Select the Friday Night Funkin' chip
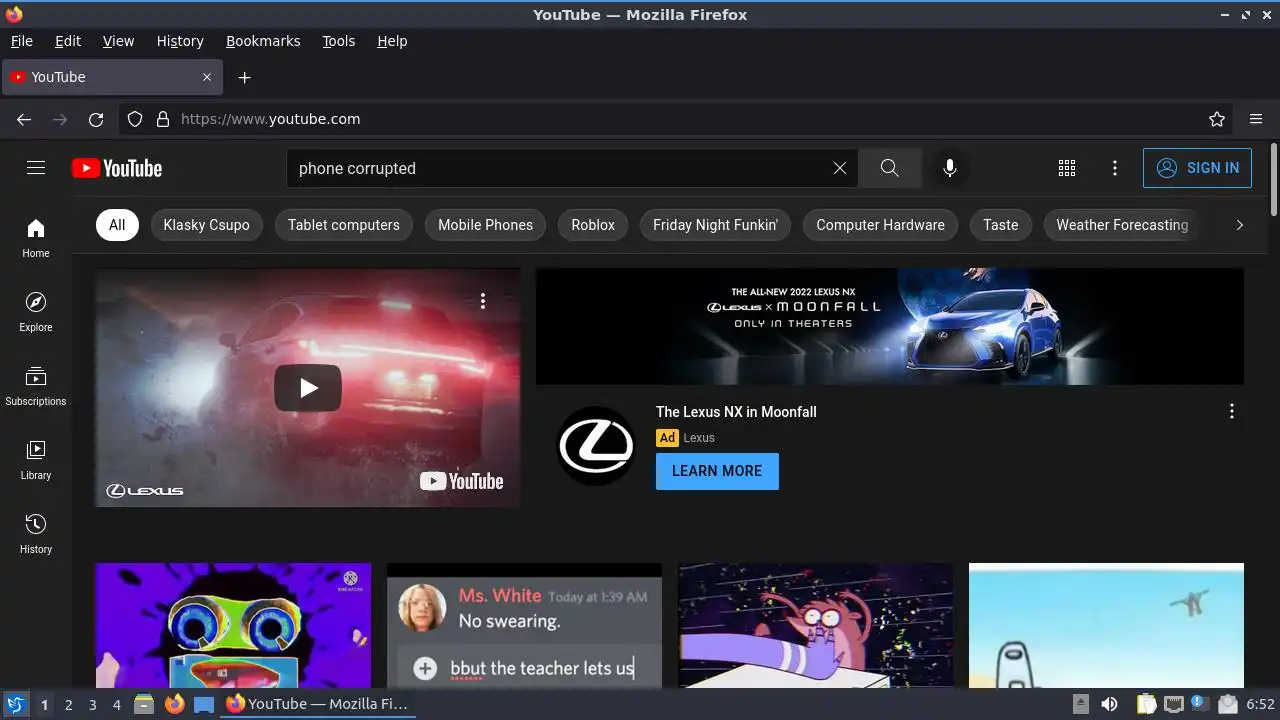1280x720 pixels. pyautogui.click(x=715, y=225)
